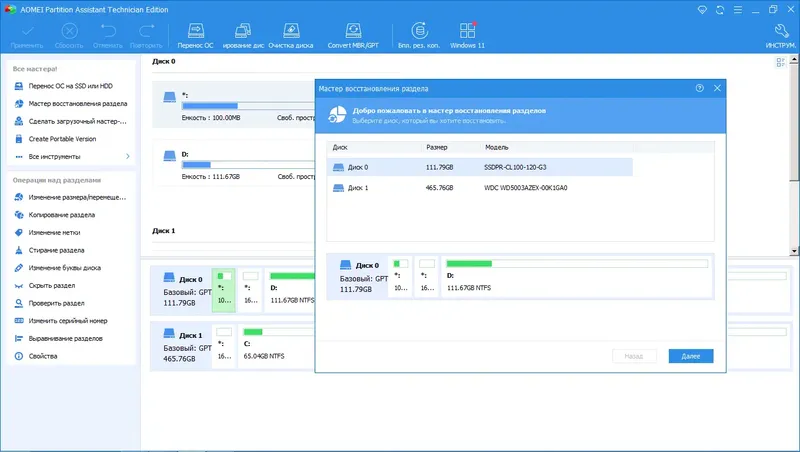Choose 'Сделать загрузочный мастер' sidebar item

pos(71,121)
